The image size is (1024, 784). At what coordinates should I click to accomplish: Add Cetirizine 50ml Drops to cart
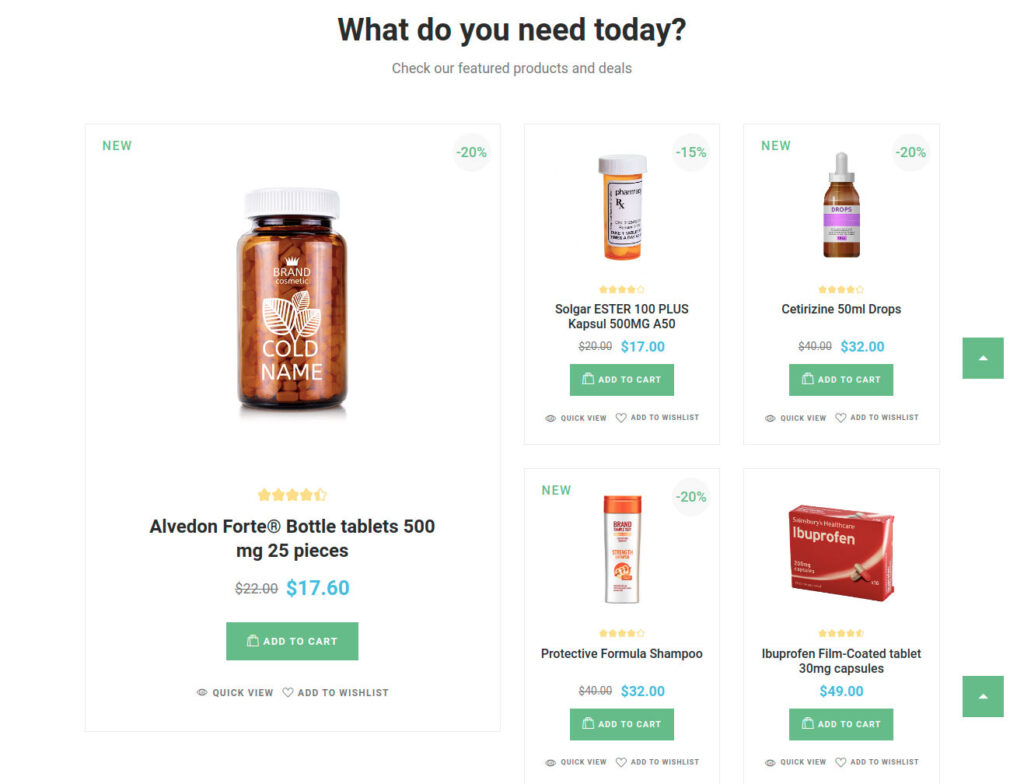(x=840, y=380)
